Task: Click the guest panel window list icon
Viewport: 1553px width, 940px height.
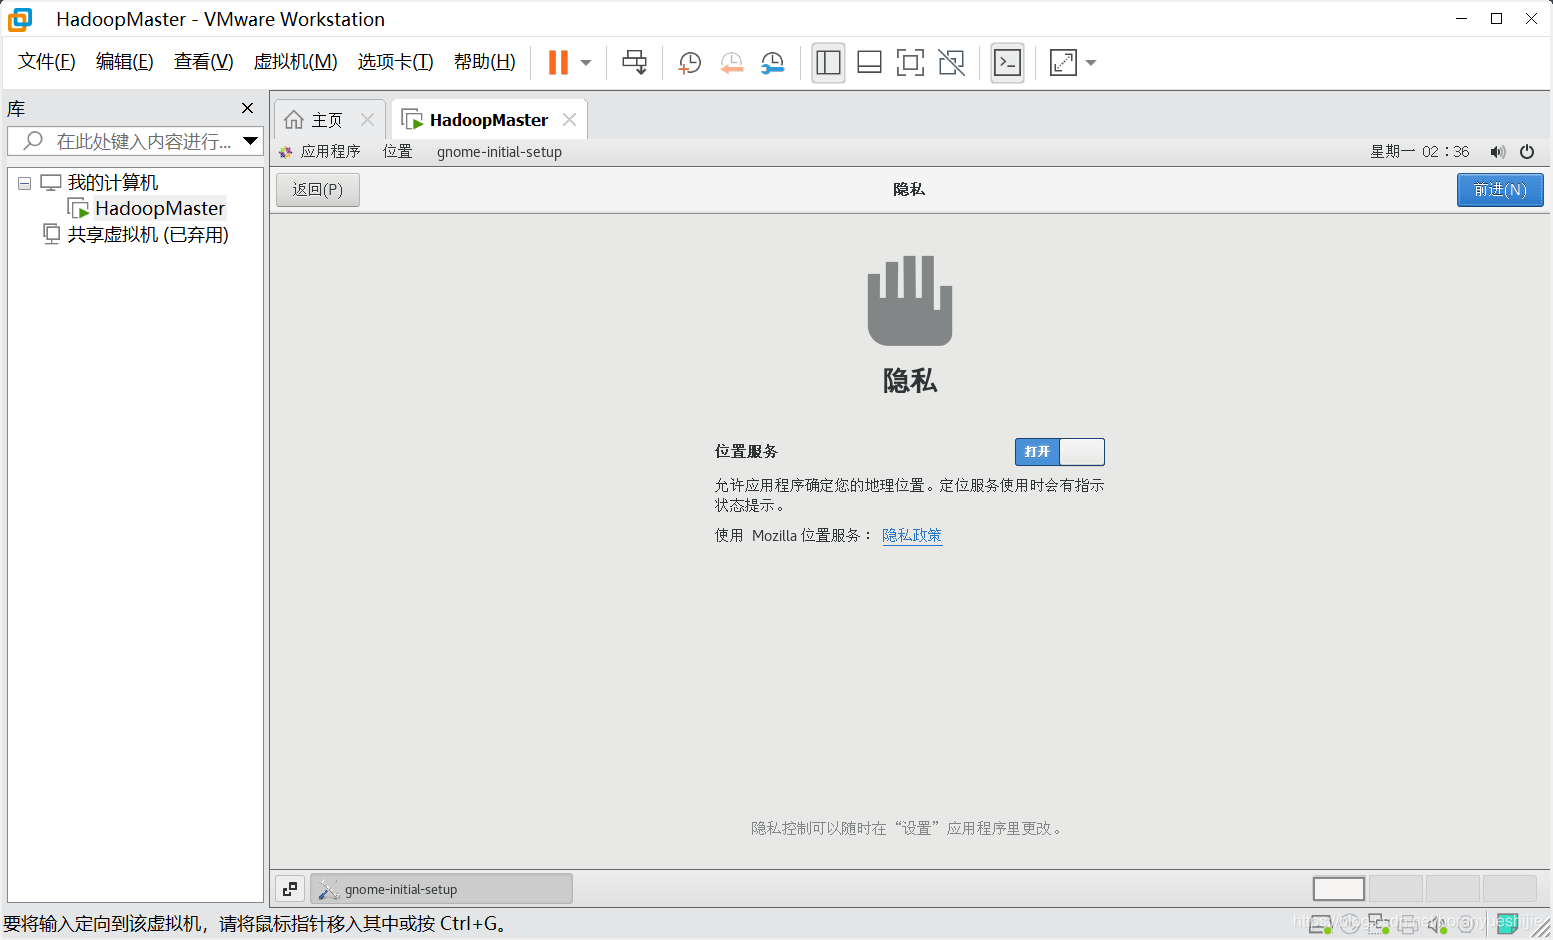Action: pos(290,889)
